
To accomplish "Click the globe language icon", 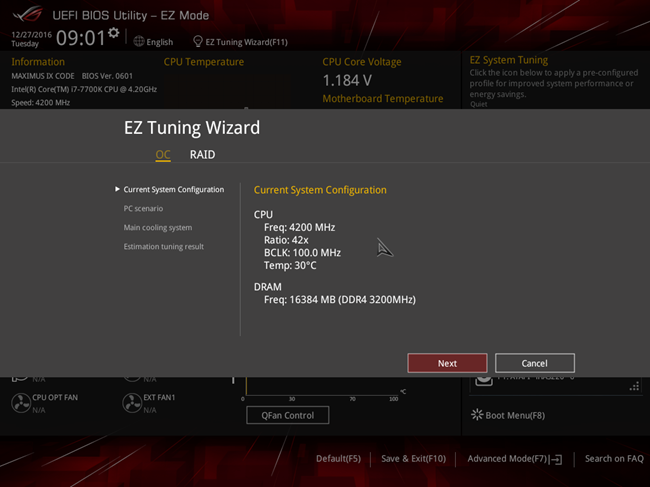I will (x=139, y=41).
